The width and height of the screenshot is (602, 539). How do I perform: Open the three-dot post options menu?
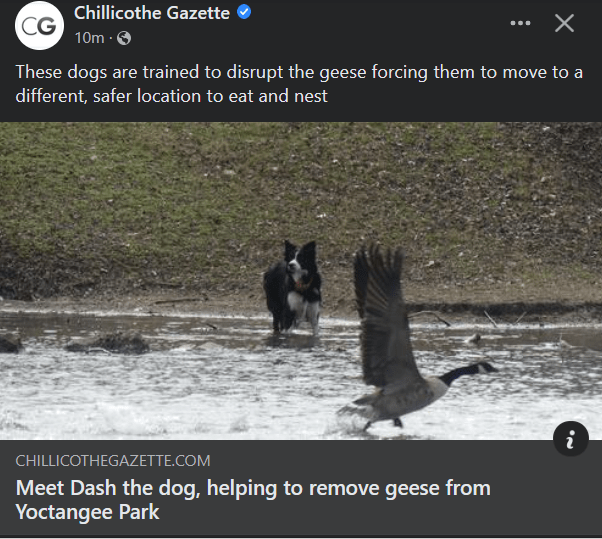tap(520, 23)
